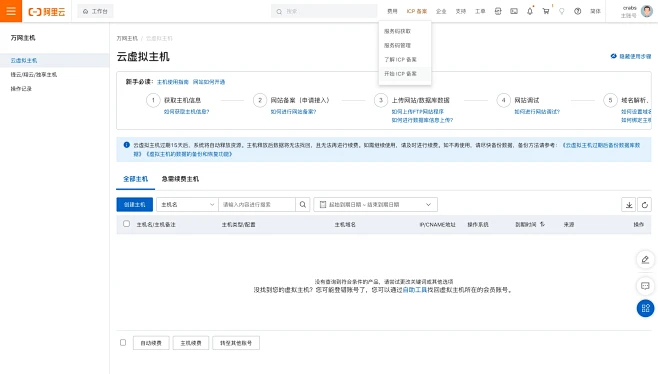Screen dimensions: 658x374
Task: Open the notifications bell
Action: click(530, 11)
